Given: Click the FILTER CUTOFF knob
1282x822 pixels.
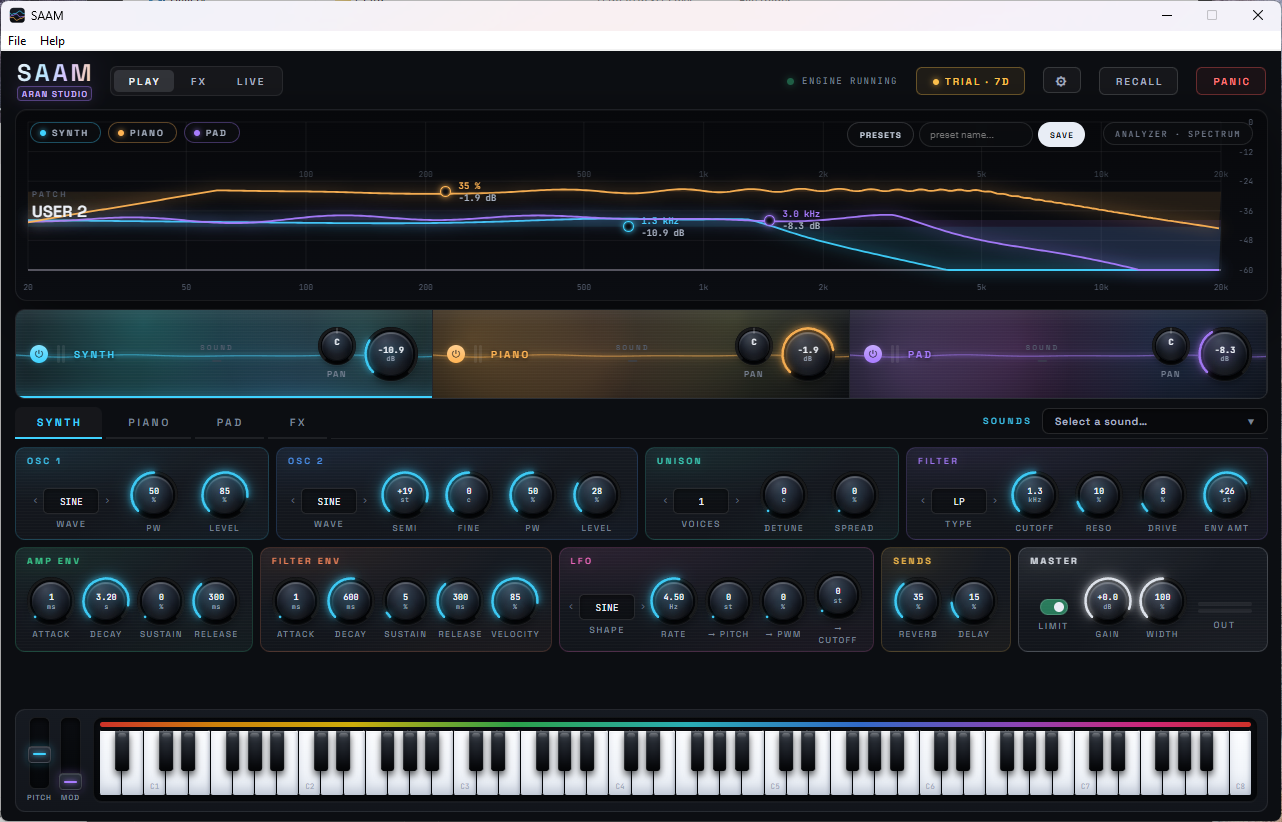Looking at the screenshot, I should (1034, 494).
